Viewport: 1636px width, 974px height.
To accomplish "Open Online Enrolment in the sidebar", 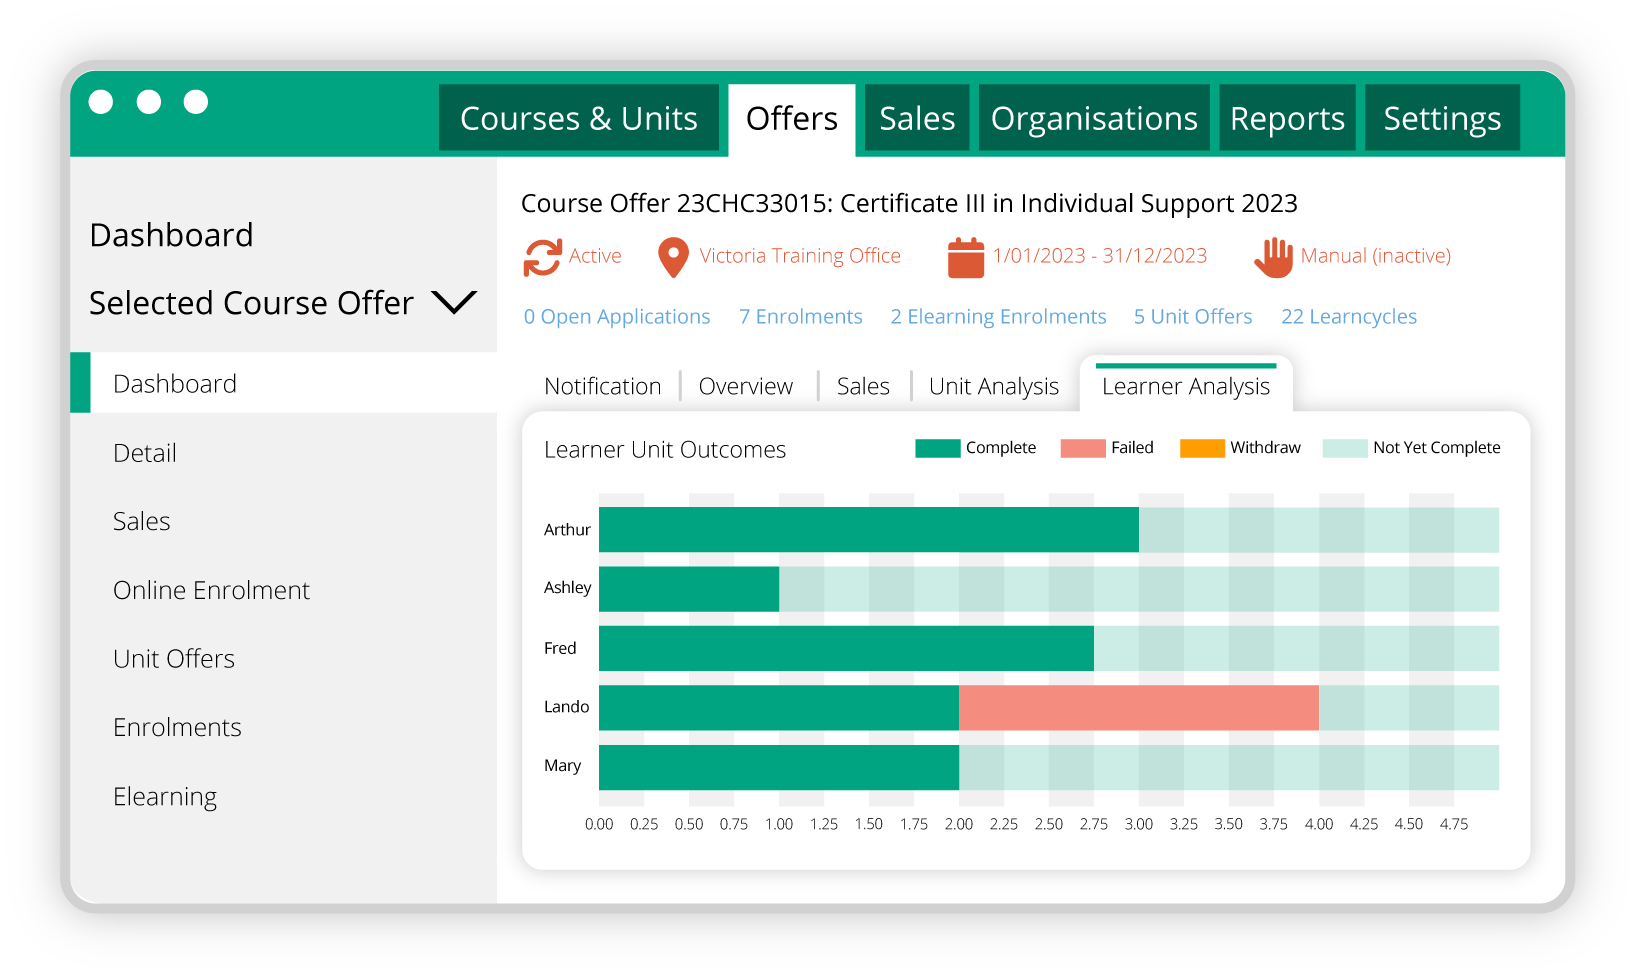I will point(212,590).
